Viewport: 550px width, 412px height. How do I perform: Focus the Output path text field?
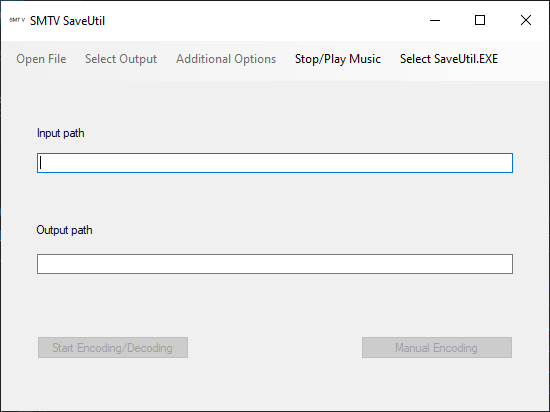coord(275,264)
